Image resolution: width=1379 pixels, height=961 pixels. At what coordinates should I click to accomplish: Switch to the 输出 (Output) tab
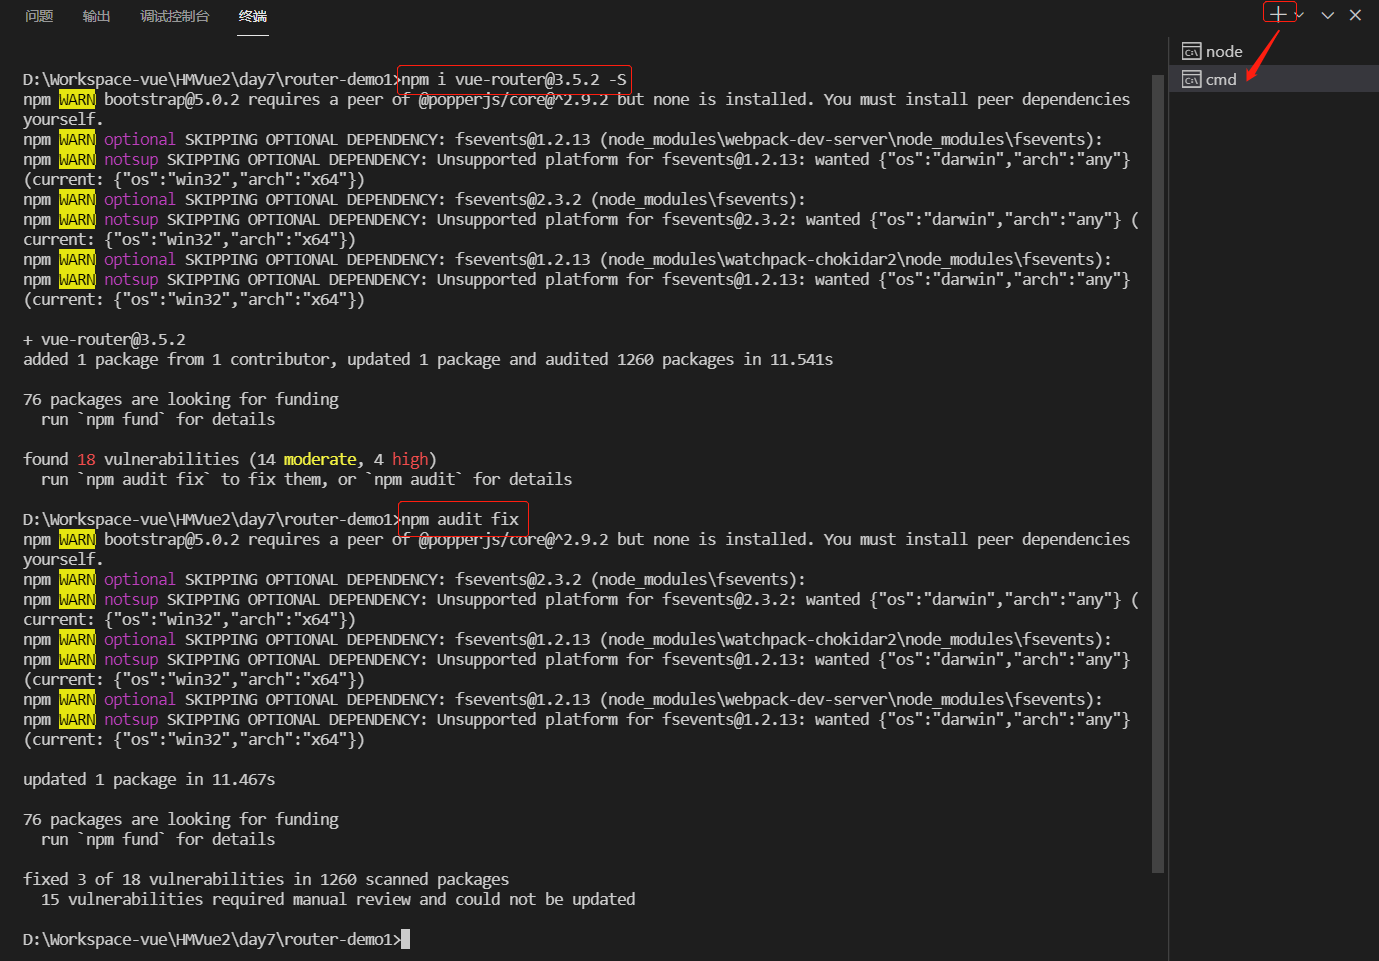click(x=96, y=16)
